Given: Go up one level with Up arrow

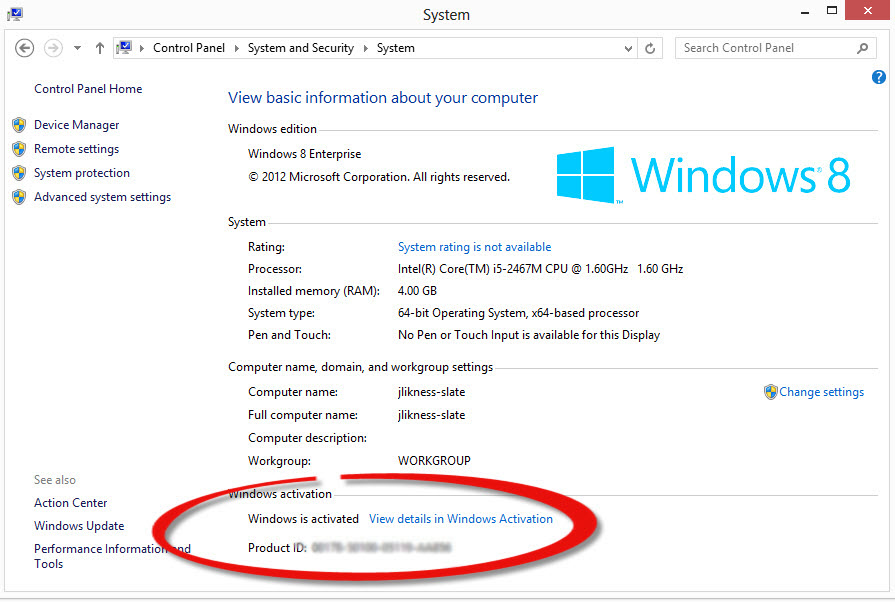Looking at the screenshot, I should tap(100, 48).
